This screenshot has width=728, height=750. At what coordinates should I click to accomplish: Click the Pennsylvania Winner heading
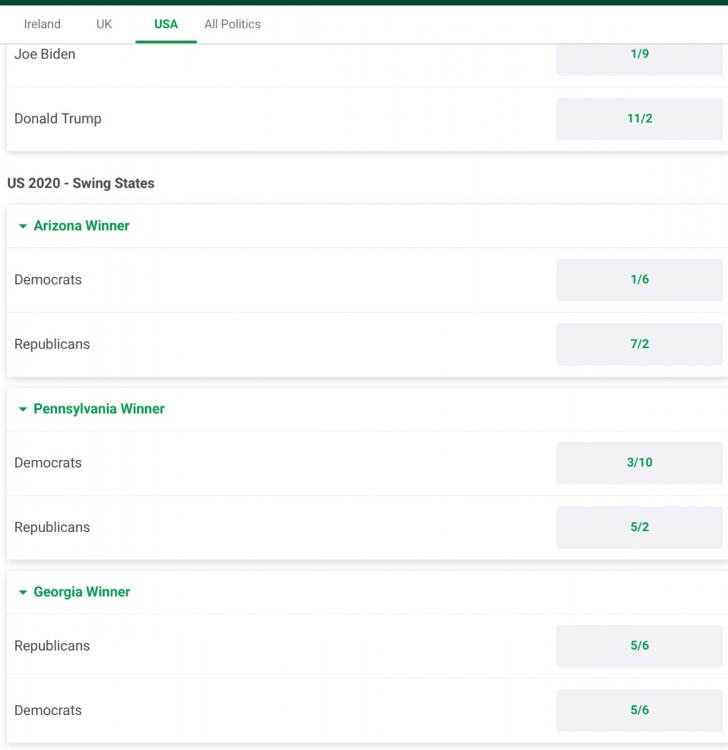pos(99,409)
